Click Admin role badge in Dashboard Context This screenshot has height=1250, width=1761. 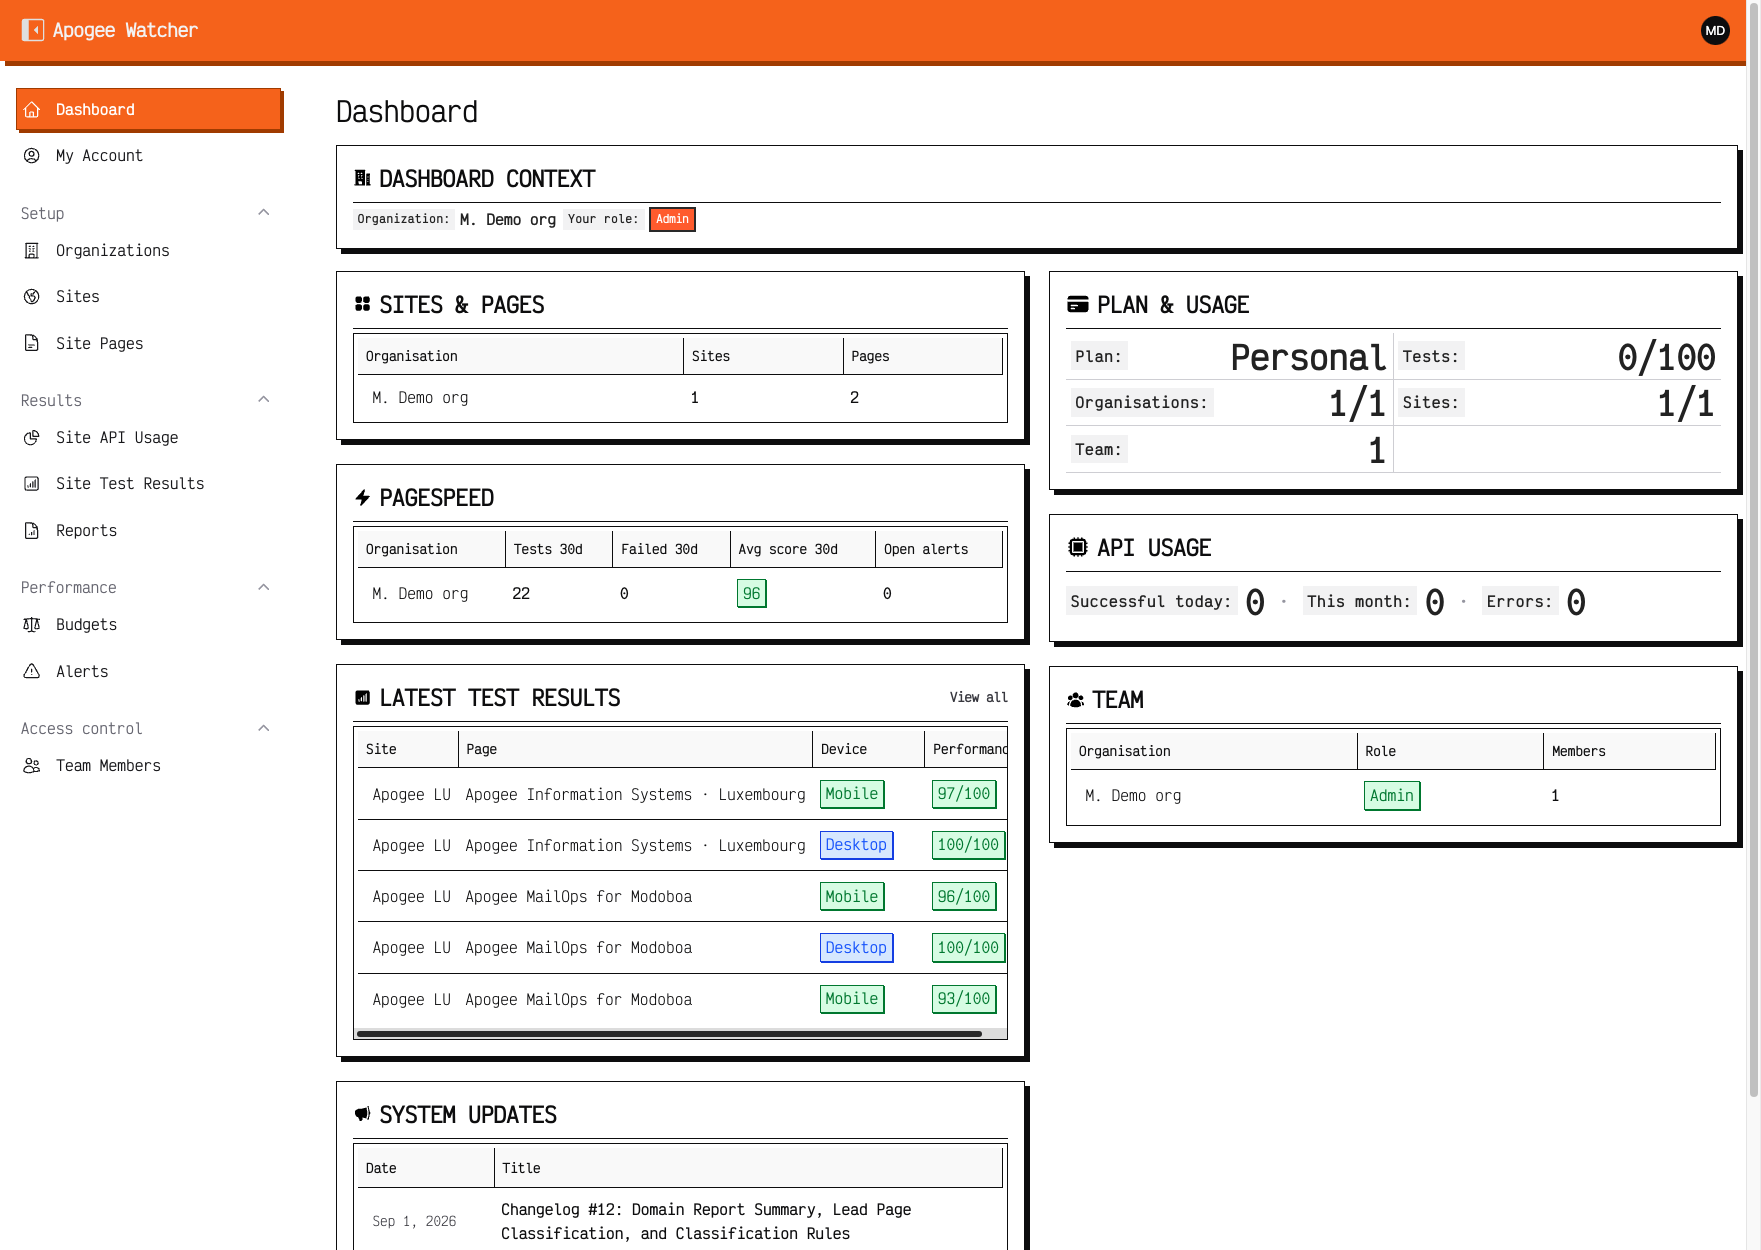(x=672, y=219)
